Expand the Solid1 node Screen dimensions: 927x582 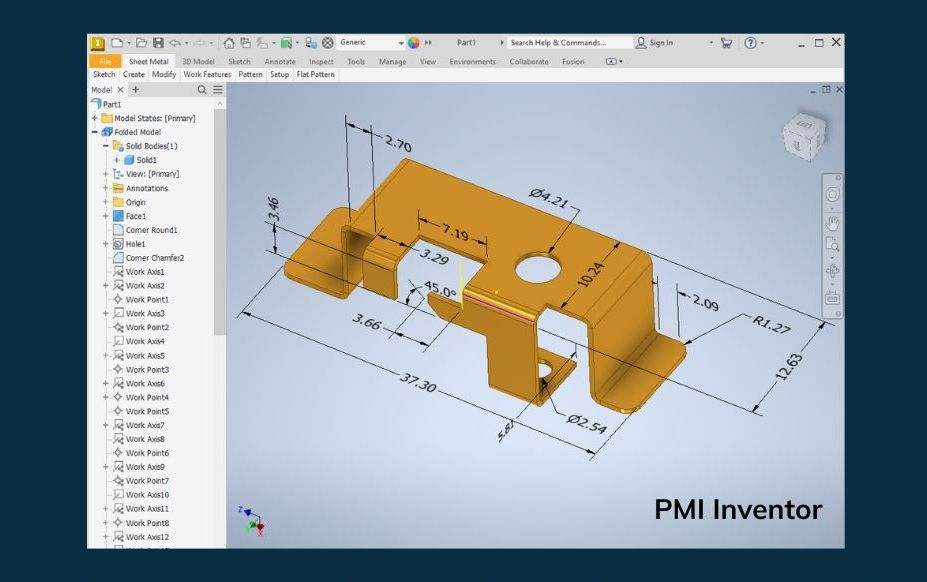pyautogui.click(x=116, y=160)
